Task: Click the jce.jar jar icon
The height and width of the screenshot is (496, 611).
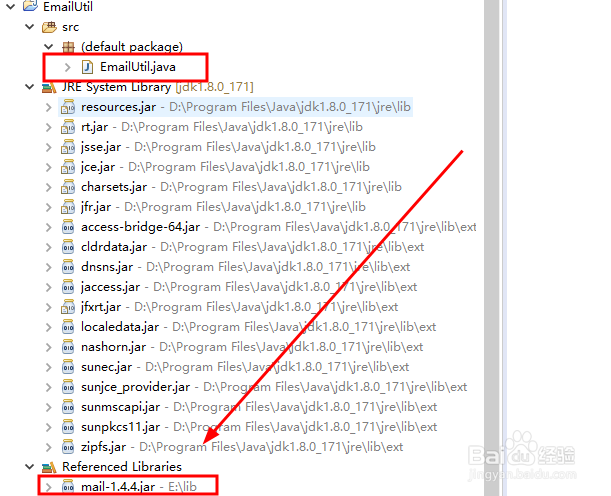Action: click(x=68, y=167)
